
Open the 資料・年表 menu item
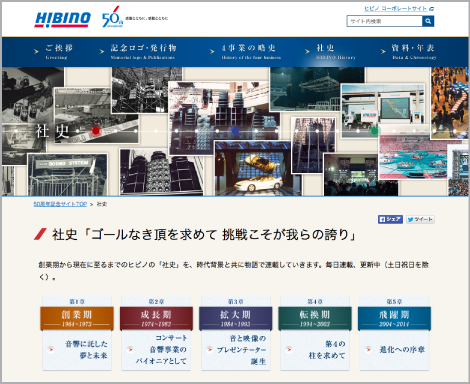pos(414,51)
